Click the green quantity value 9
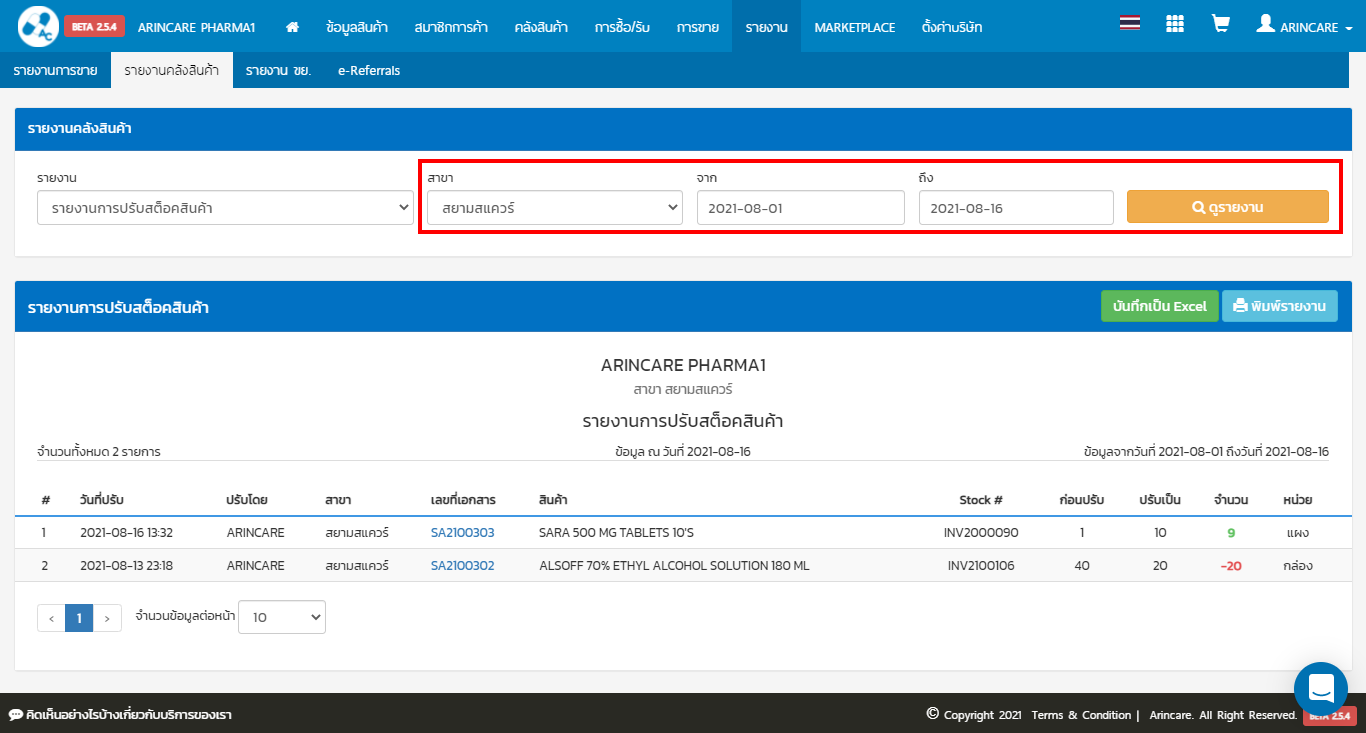The width and height of the screenshot is (1366, 733). coord(1231,532)
